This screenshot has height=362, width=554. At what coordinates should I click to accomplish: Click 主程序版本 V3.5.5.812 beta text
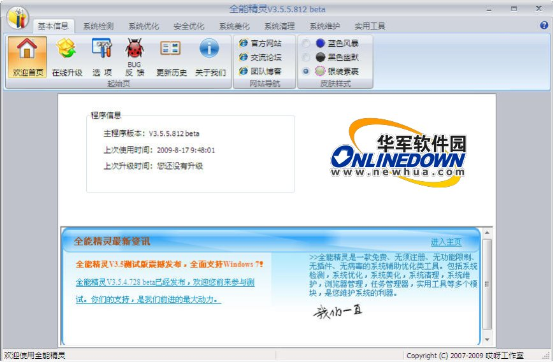point(151,133)
